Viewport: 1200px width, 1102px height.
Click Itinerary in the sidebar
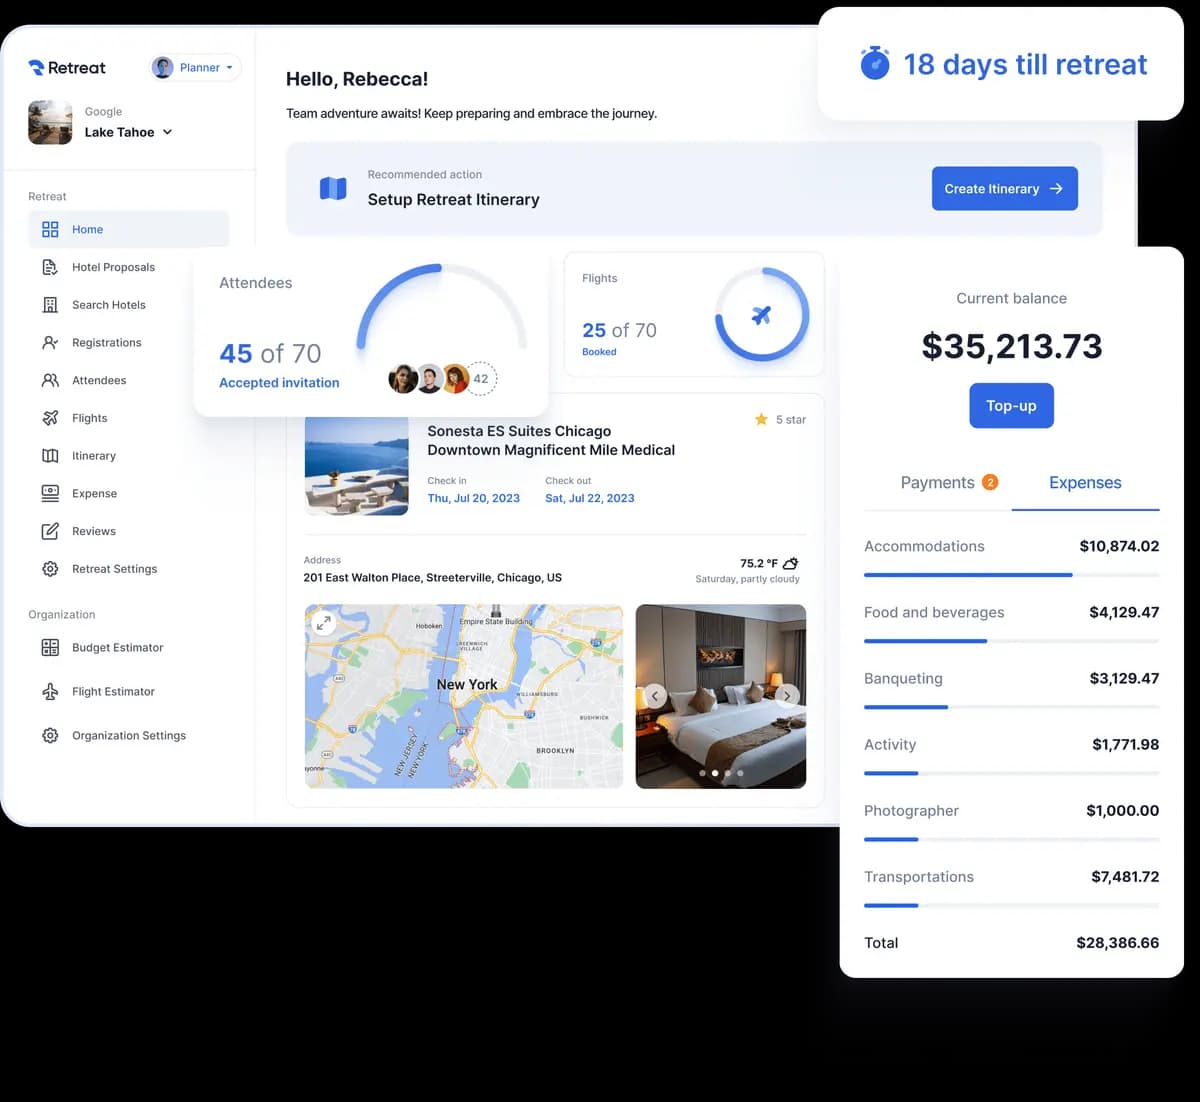93,456
